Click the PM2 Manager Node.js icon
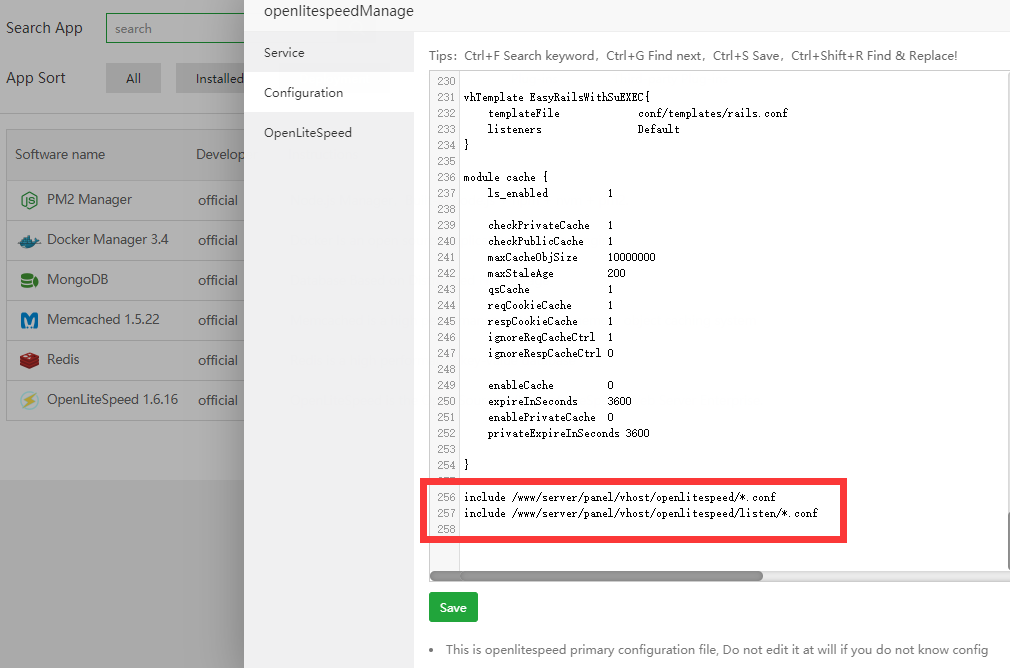 (29, 200)
